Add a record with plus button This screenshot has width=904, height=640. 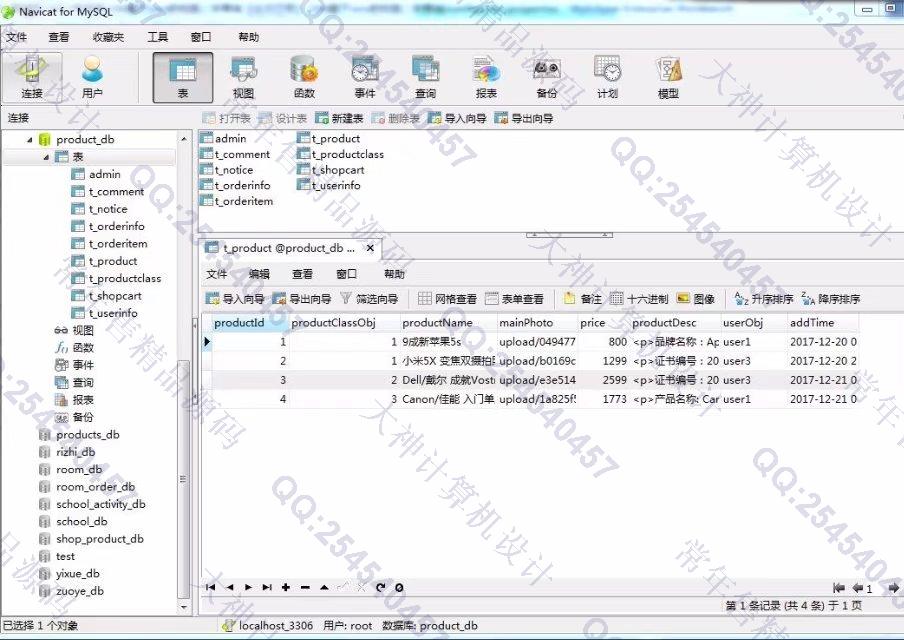tap(286, 588)
